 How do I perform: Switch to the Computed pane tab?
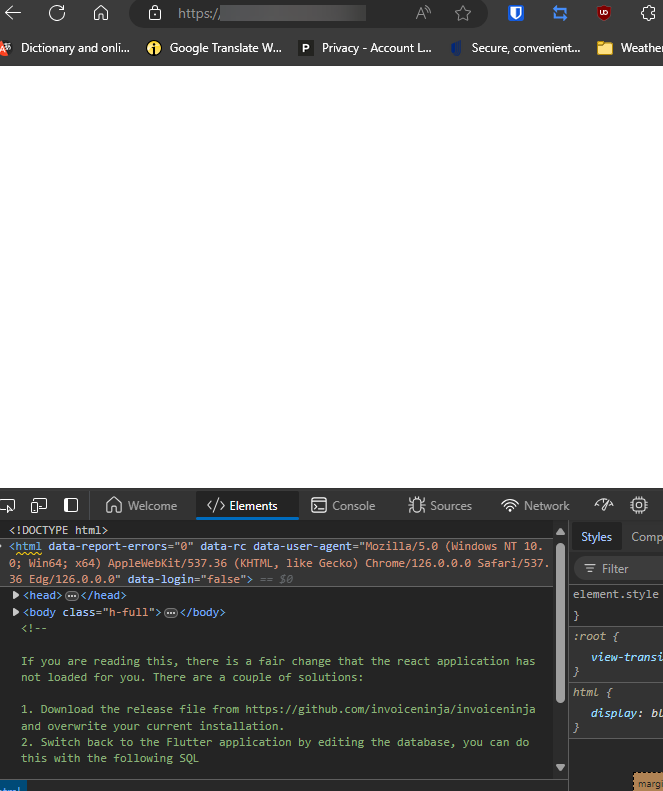[x=647, y=537]
